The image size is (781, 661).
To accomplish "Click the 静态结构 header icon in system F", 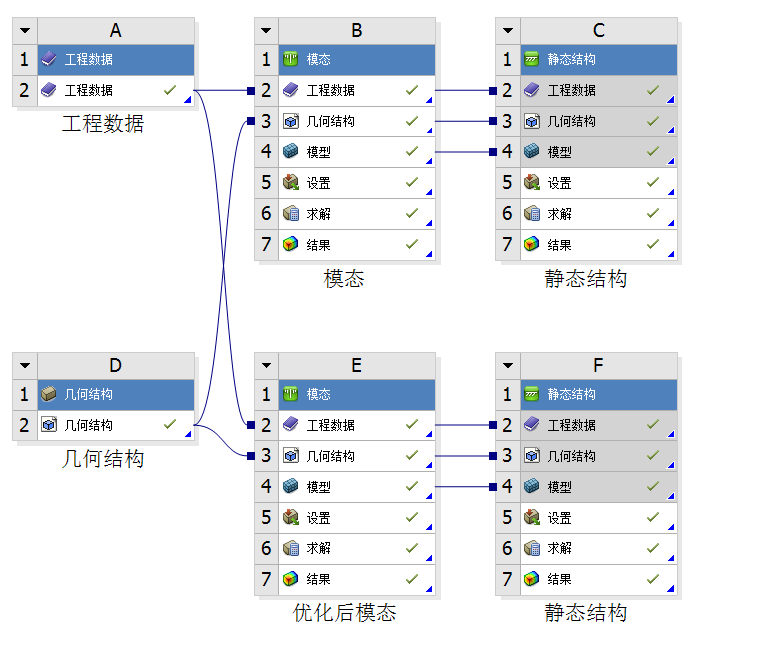I will [x=532, y=394].
